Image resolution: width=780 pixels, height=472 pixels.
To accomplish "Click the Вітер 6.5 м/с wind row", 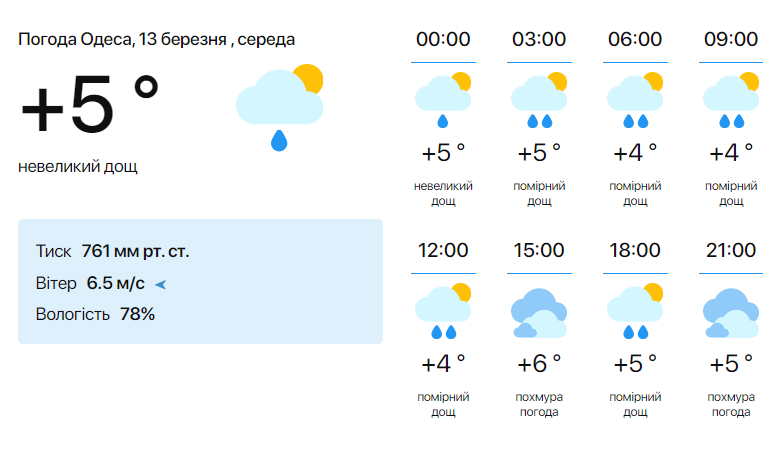I will click(x=90, y=283).
